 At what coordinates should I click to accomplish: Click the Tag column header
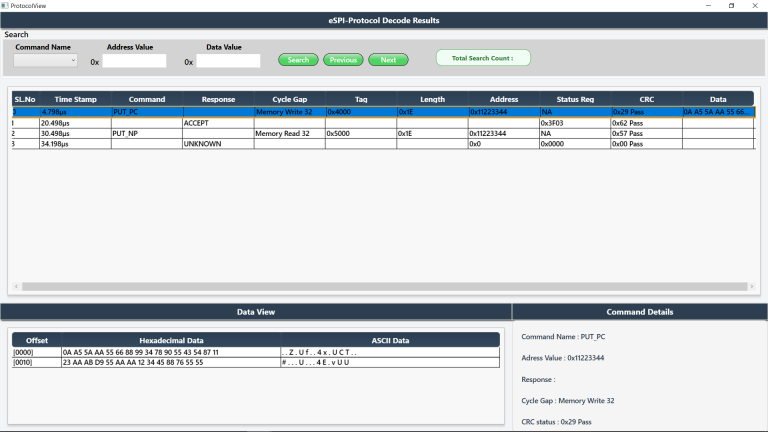click(361, 99)
